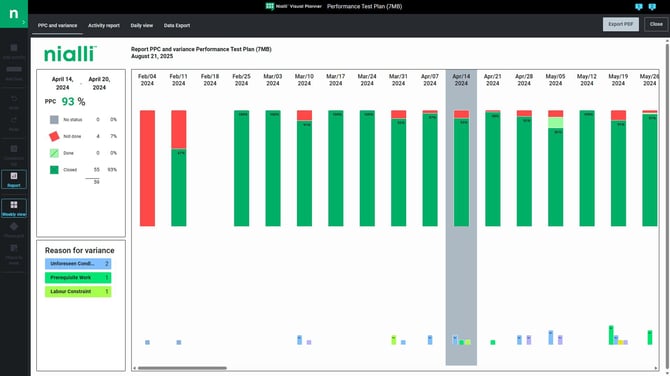
Task: Select the Prerequisite Work variance reason
Action: point(78,278)
